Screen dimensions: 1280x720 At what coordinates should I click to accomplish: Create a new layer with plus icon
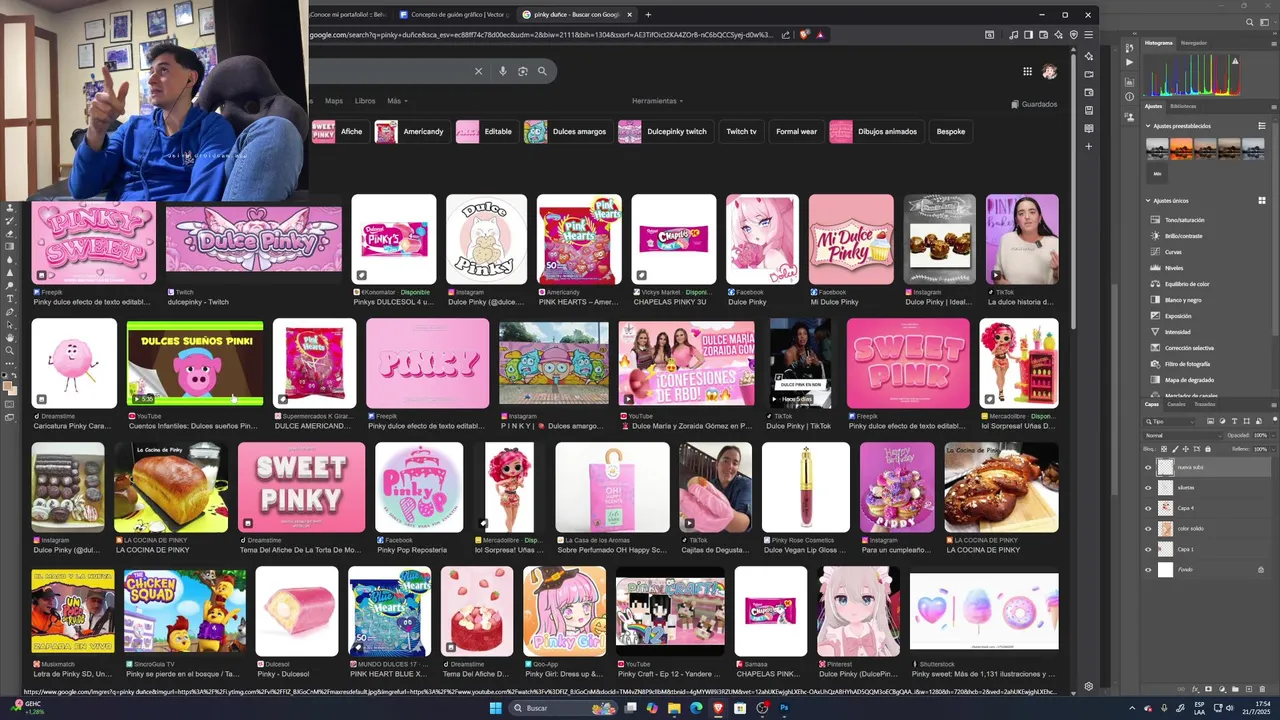tap(1249, 689)
